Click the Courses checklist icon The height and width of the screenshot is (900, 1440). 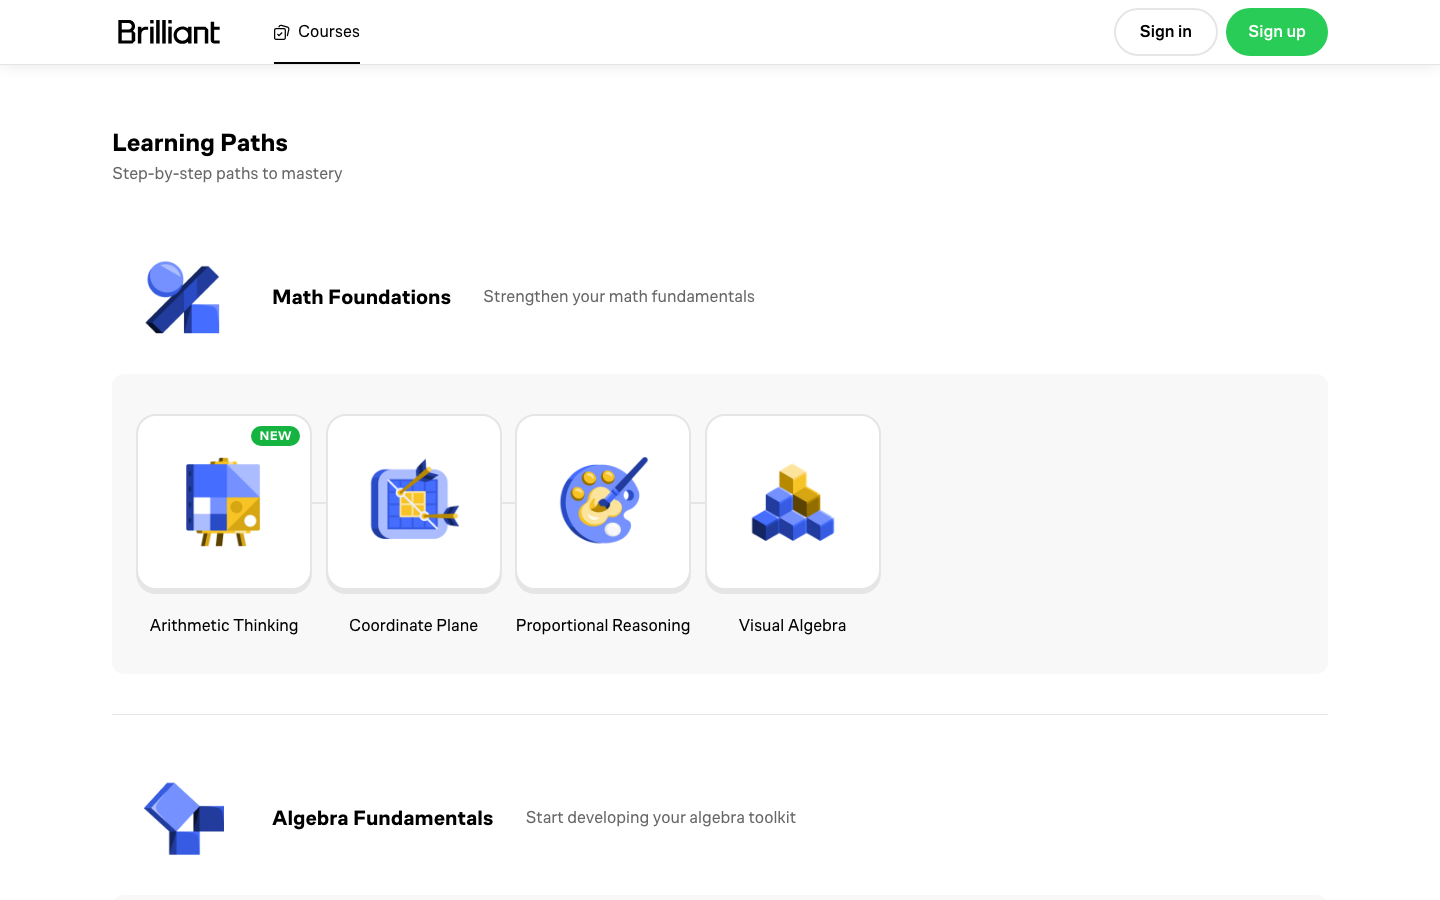tap(282, 32)
